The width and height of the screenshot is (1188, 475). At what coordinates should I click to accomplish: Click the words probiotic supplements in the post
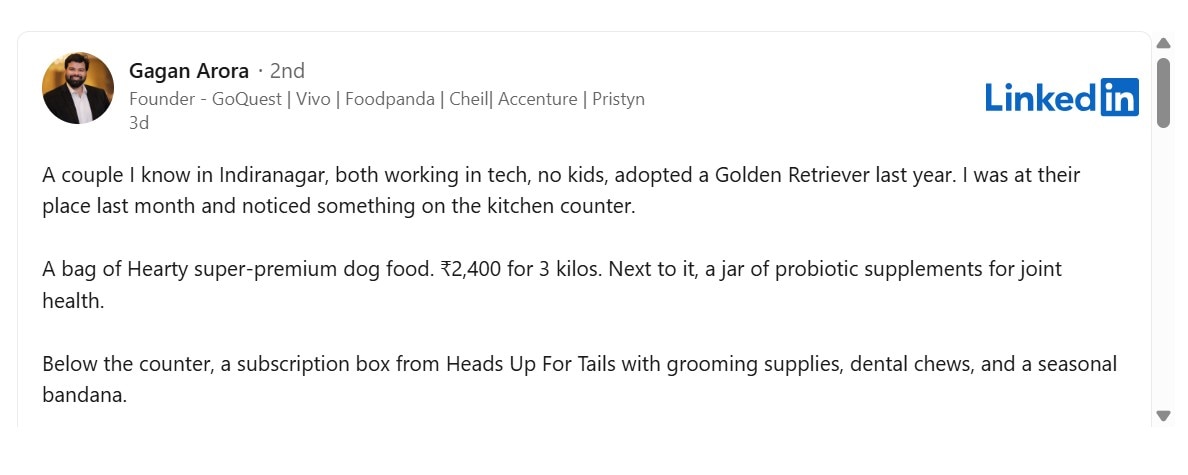coord(814,270)
